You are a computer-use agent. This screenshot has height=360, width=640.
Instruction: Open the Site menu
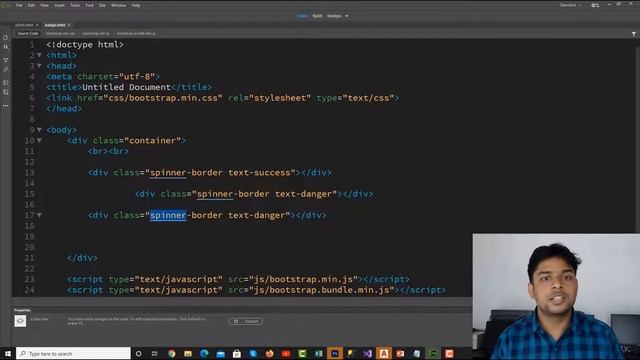pos(102,5)
